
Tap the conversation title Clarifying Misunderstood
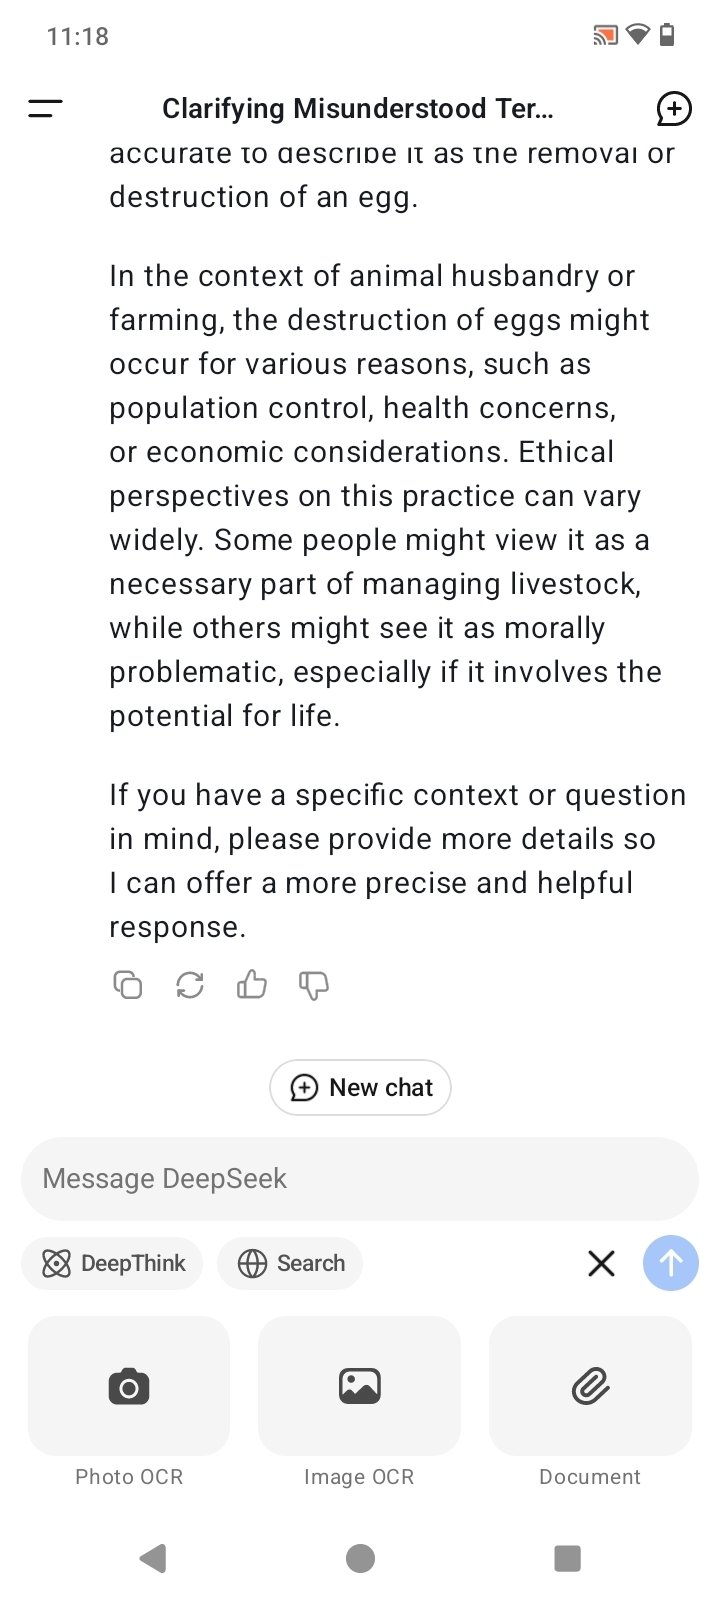(x=357, y=109)
